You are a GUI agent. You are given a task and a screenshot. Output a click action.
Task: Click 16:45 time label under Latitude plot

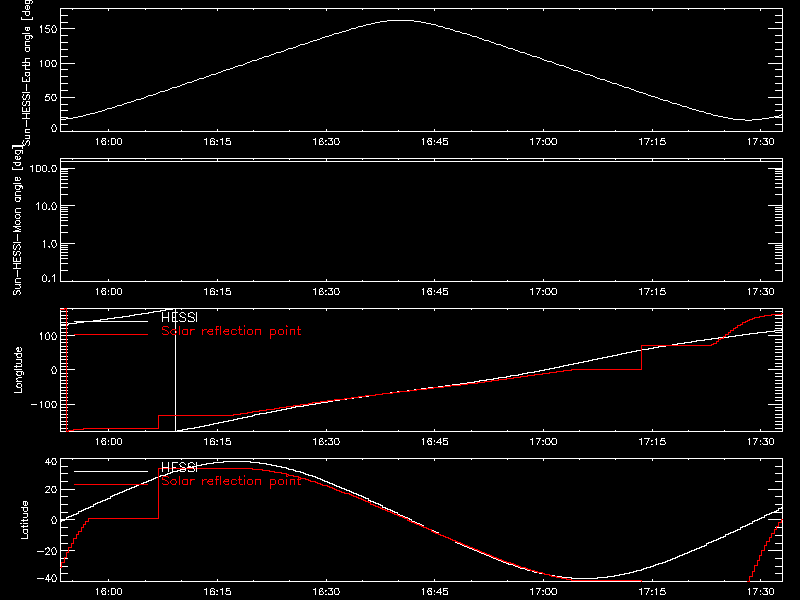coord(435,592)
